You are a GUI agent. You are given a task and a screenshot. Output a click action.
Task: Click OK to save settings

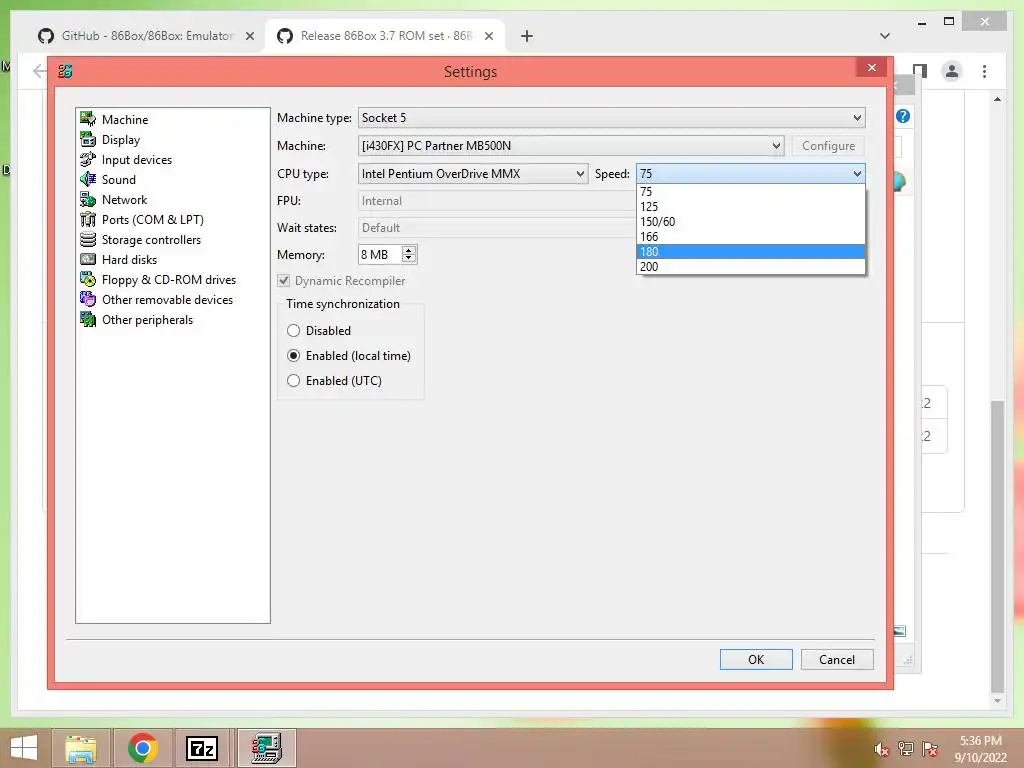click(756, 660)
